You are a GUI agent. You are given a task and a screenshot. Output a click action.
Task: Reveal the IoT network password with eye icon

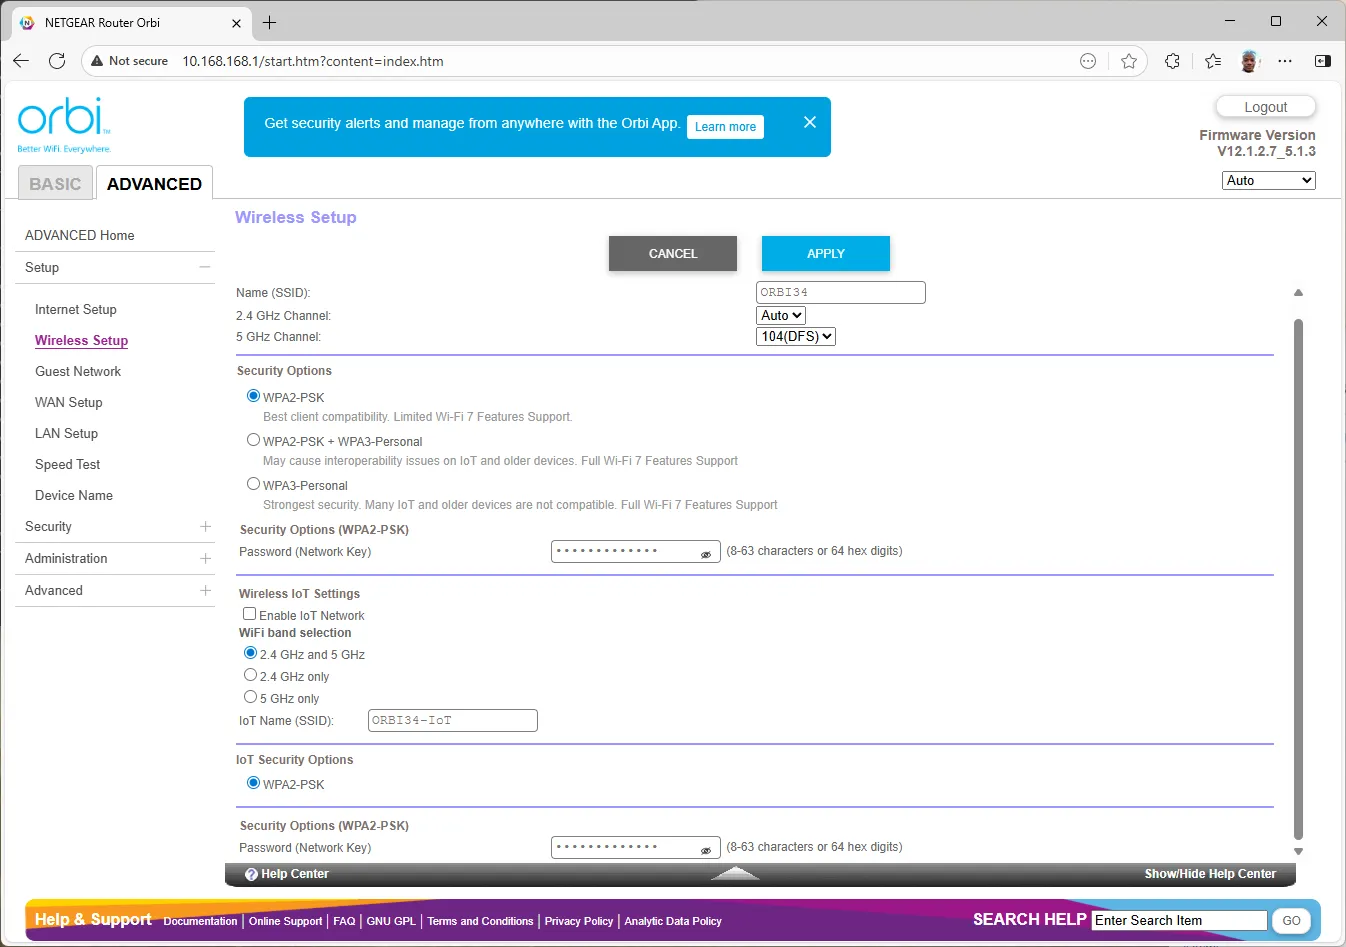pos(706,850)
